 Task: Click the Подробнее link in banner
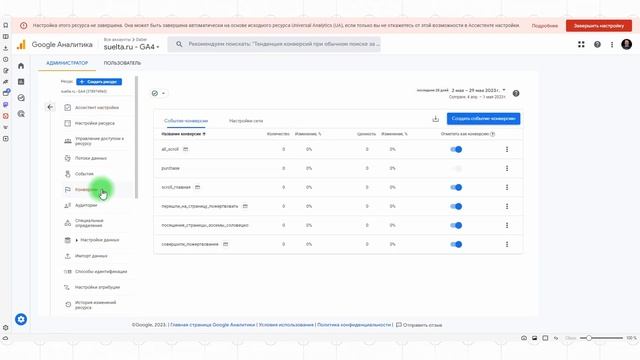pyautogui.click(x=544, y=26)
